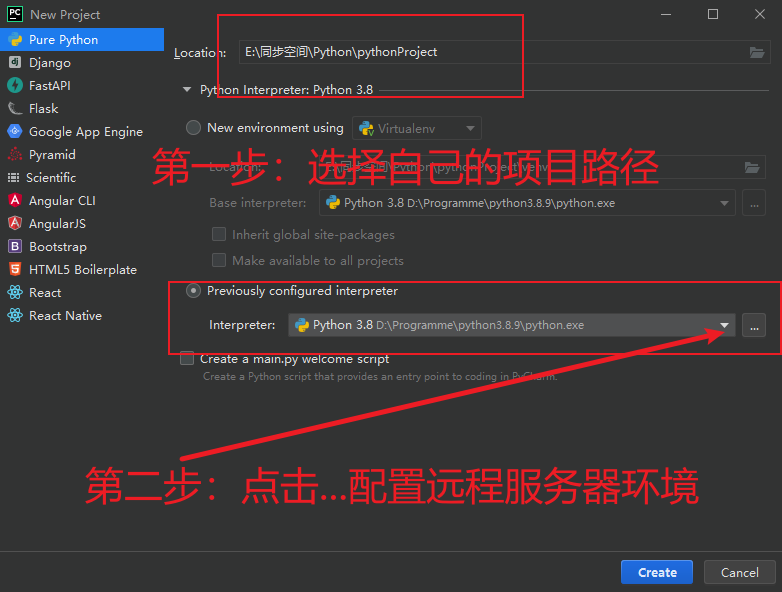
Task: Click the HTML5 orange badge icon
Action: pyautogui.click(x=15, y=269)
